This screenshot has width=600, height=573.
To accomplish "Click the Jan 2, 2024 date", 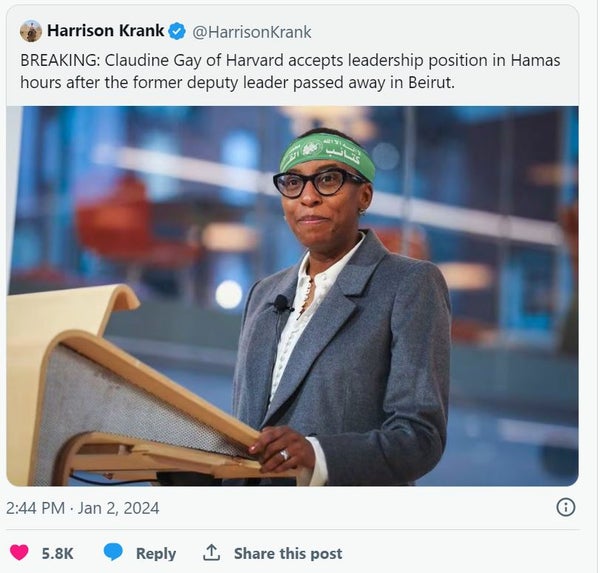I will (119, 508).
